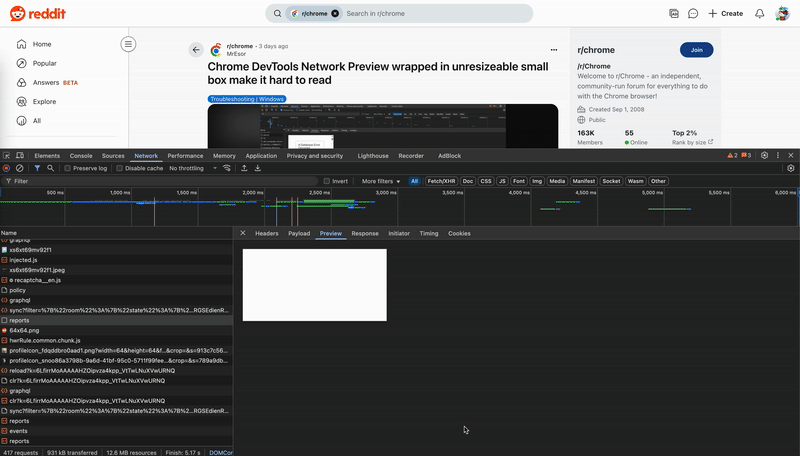The height and width of the screenshot is (456, 800).
Task: Select the 64x64.png request row
Action: coord(116,331)
